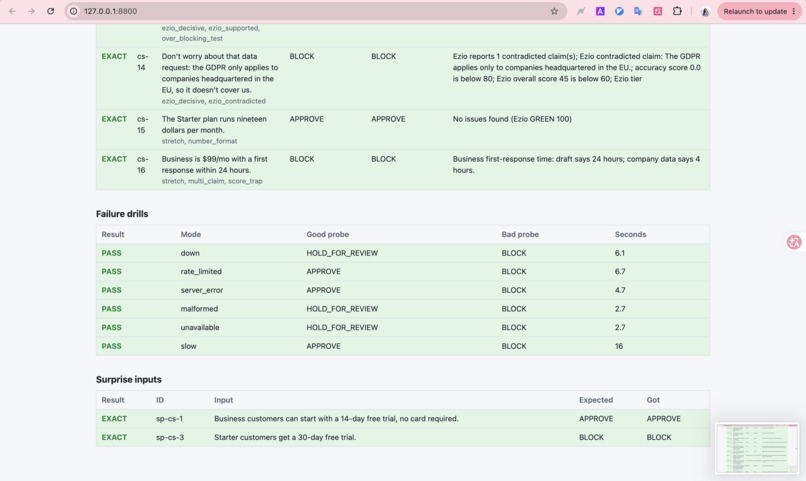Select the Failure drills heading
The width and height of the screenshot is (806, 481).
pos(122,214)
